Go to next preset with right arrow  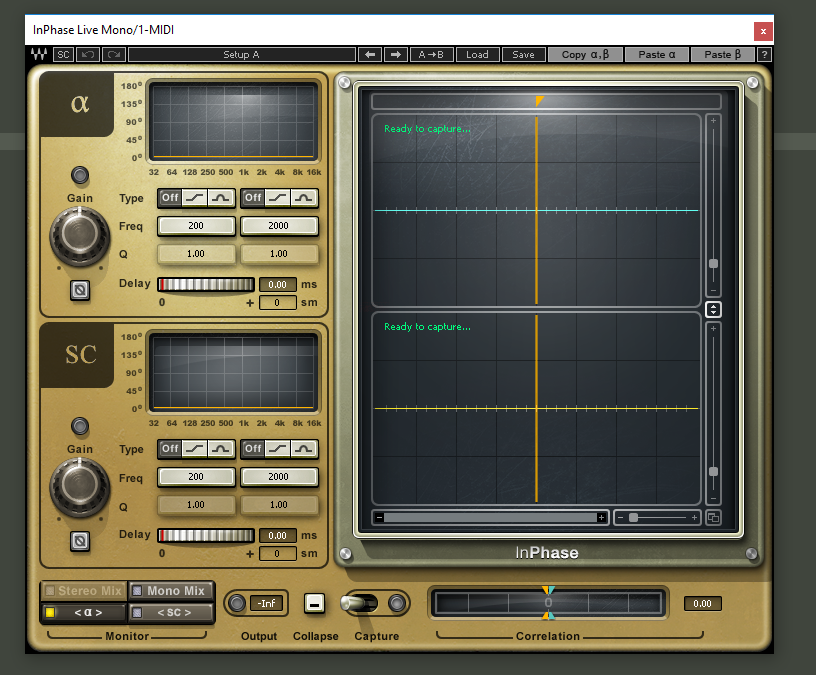coord(396,55)
